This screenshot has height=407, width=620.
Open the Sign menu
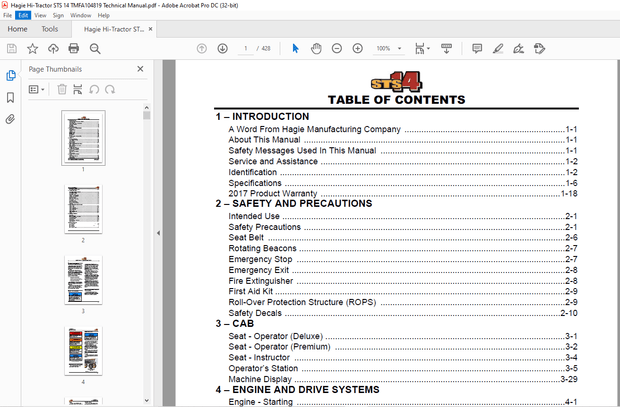coord(59,15)
